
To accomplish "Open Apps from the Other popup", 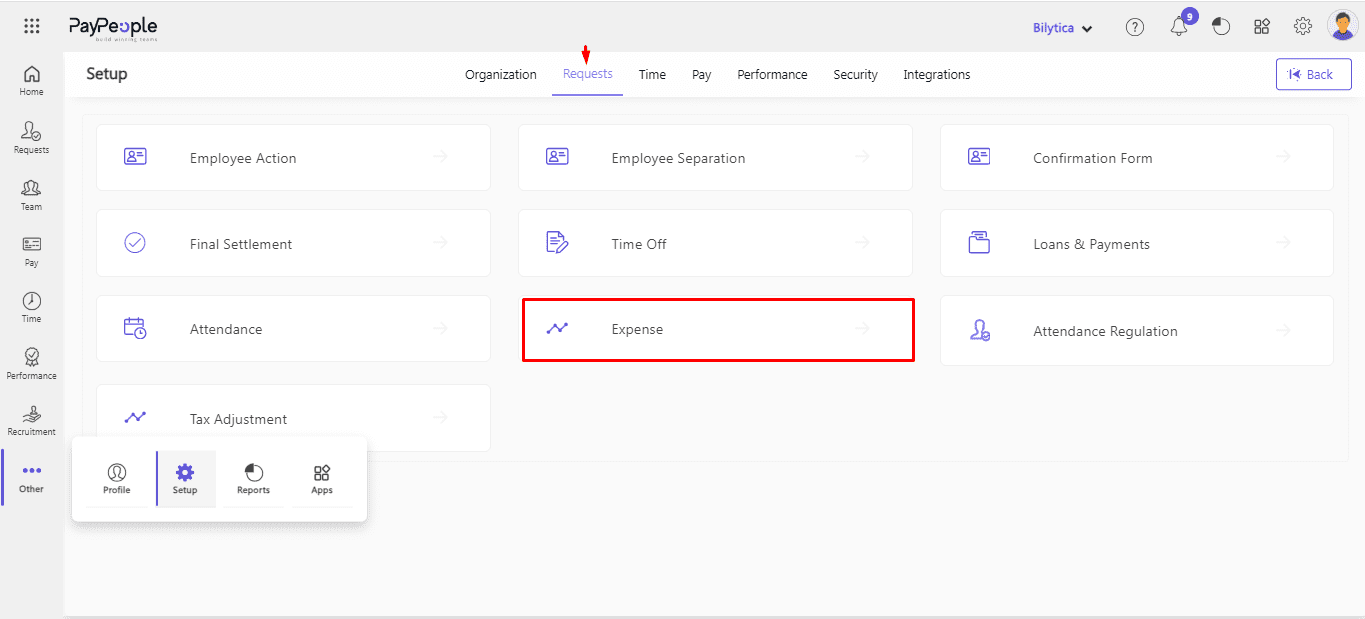I will 322,479.
